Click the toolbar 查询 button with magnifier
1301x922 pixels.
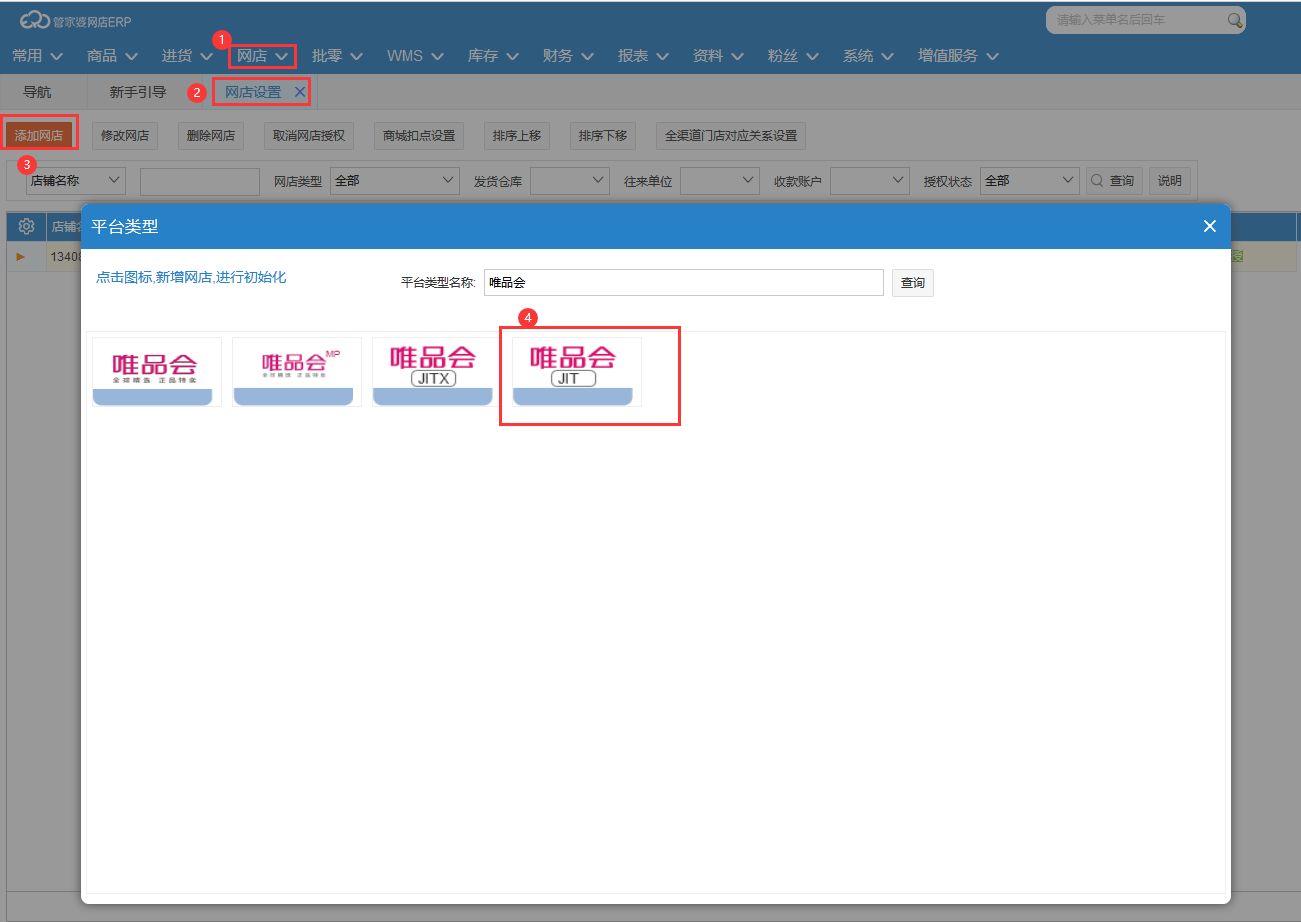click(1114, 181)
